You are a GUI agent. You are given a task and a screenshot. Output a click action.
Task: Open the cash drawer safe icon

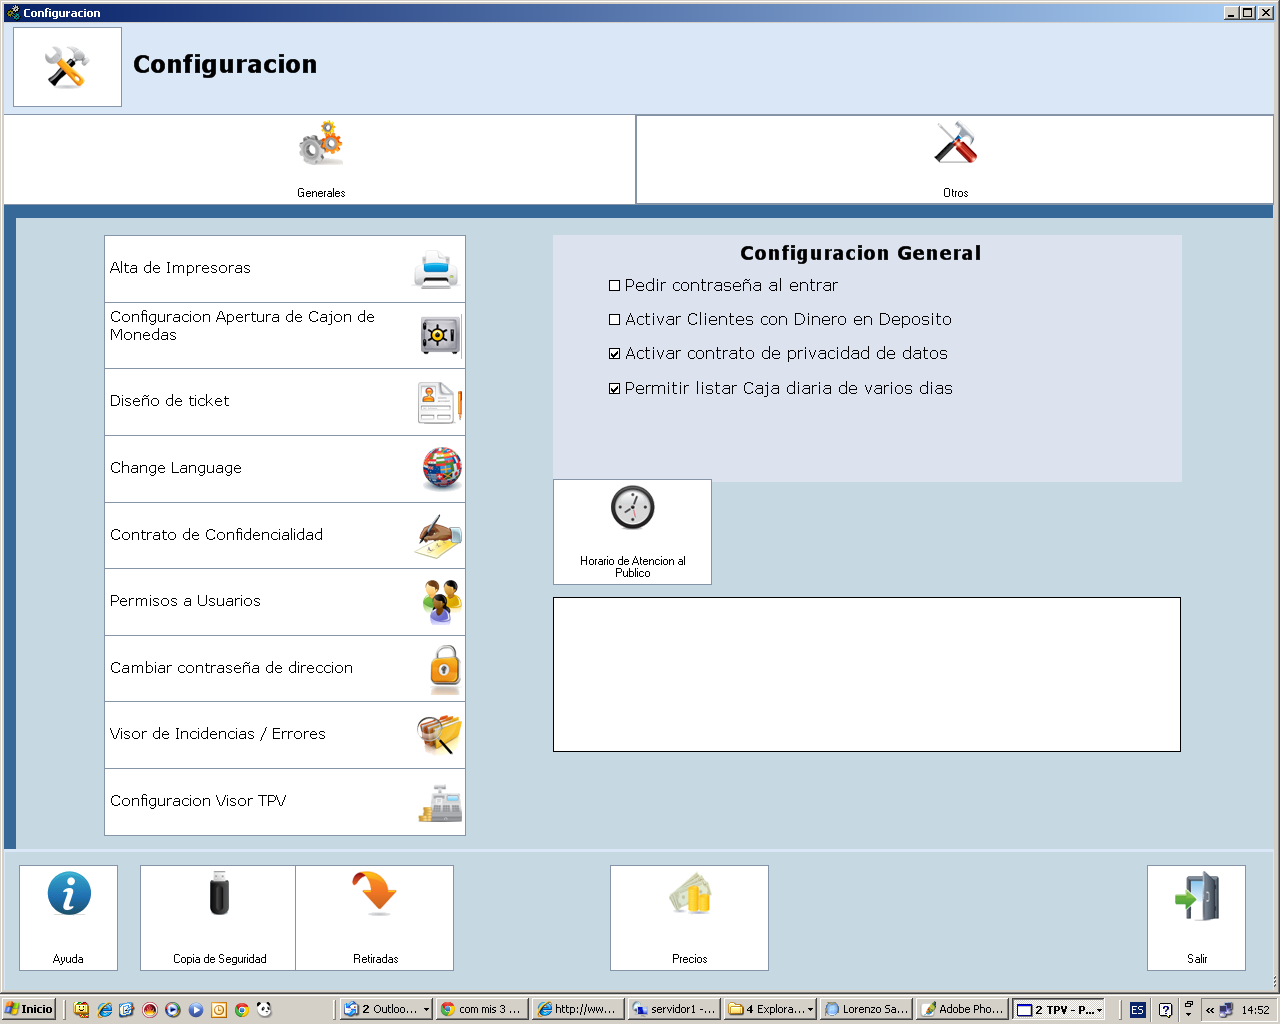click(x=440, y=336)
